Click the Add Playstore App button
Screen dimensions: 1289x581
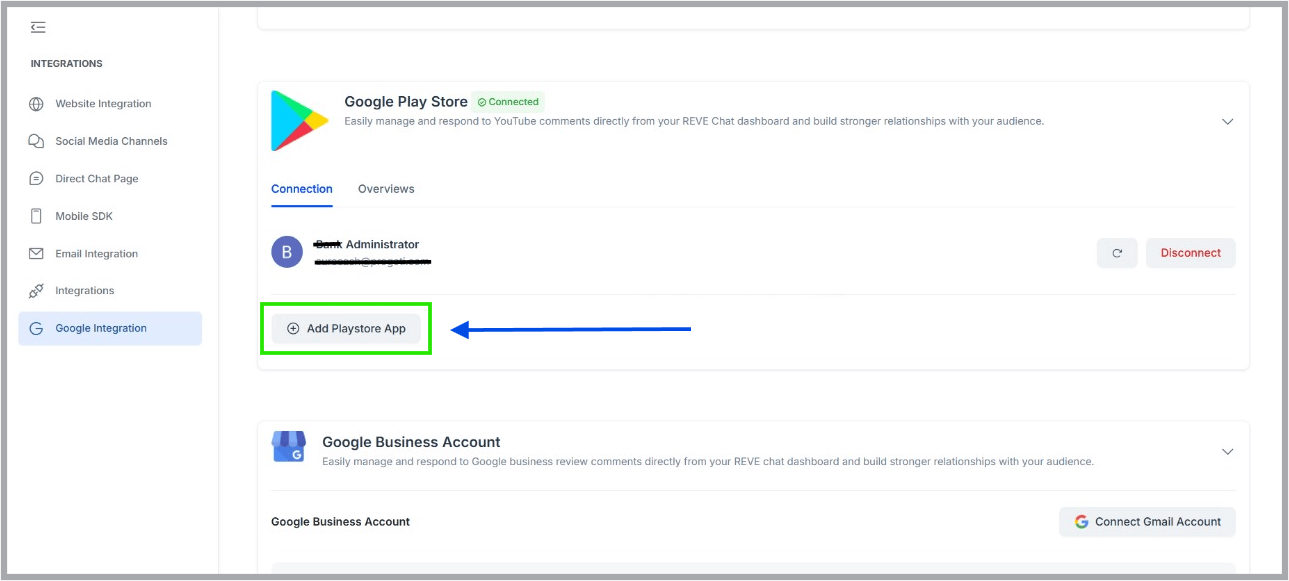[346, 328]
